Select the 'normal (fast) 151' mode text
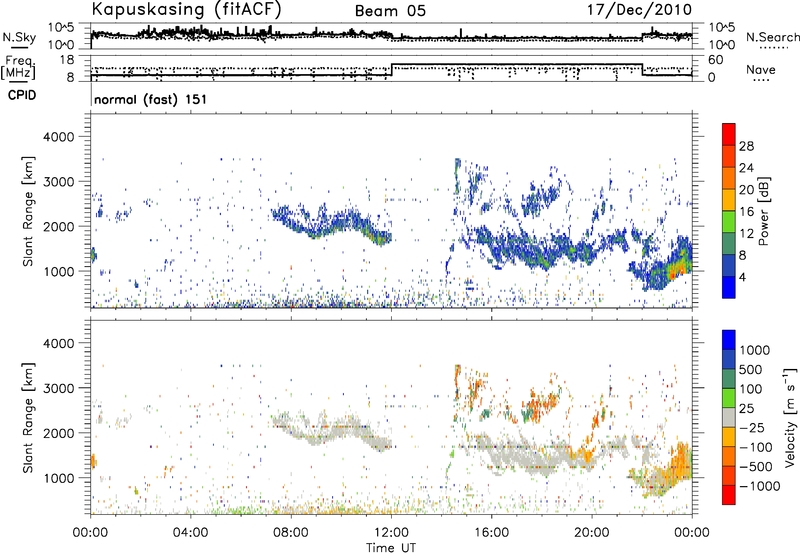The image size is (800, 554). click(x=151, y=99)
